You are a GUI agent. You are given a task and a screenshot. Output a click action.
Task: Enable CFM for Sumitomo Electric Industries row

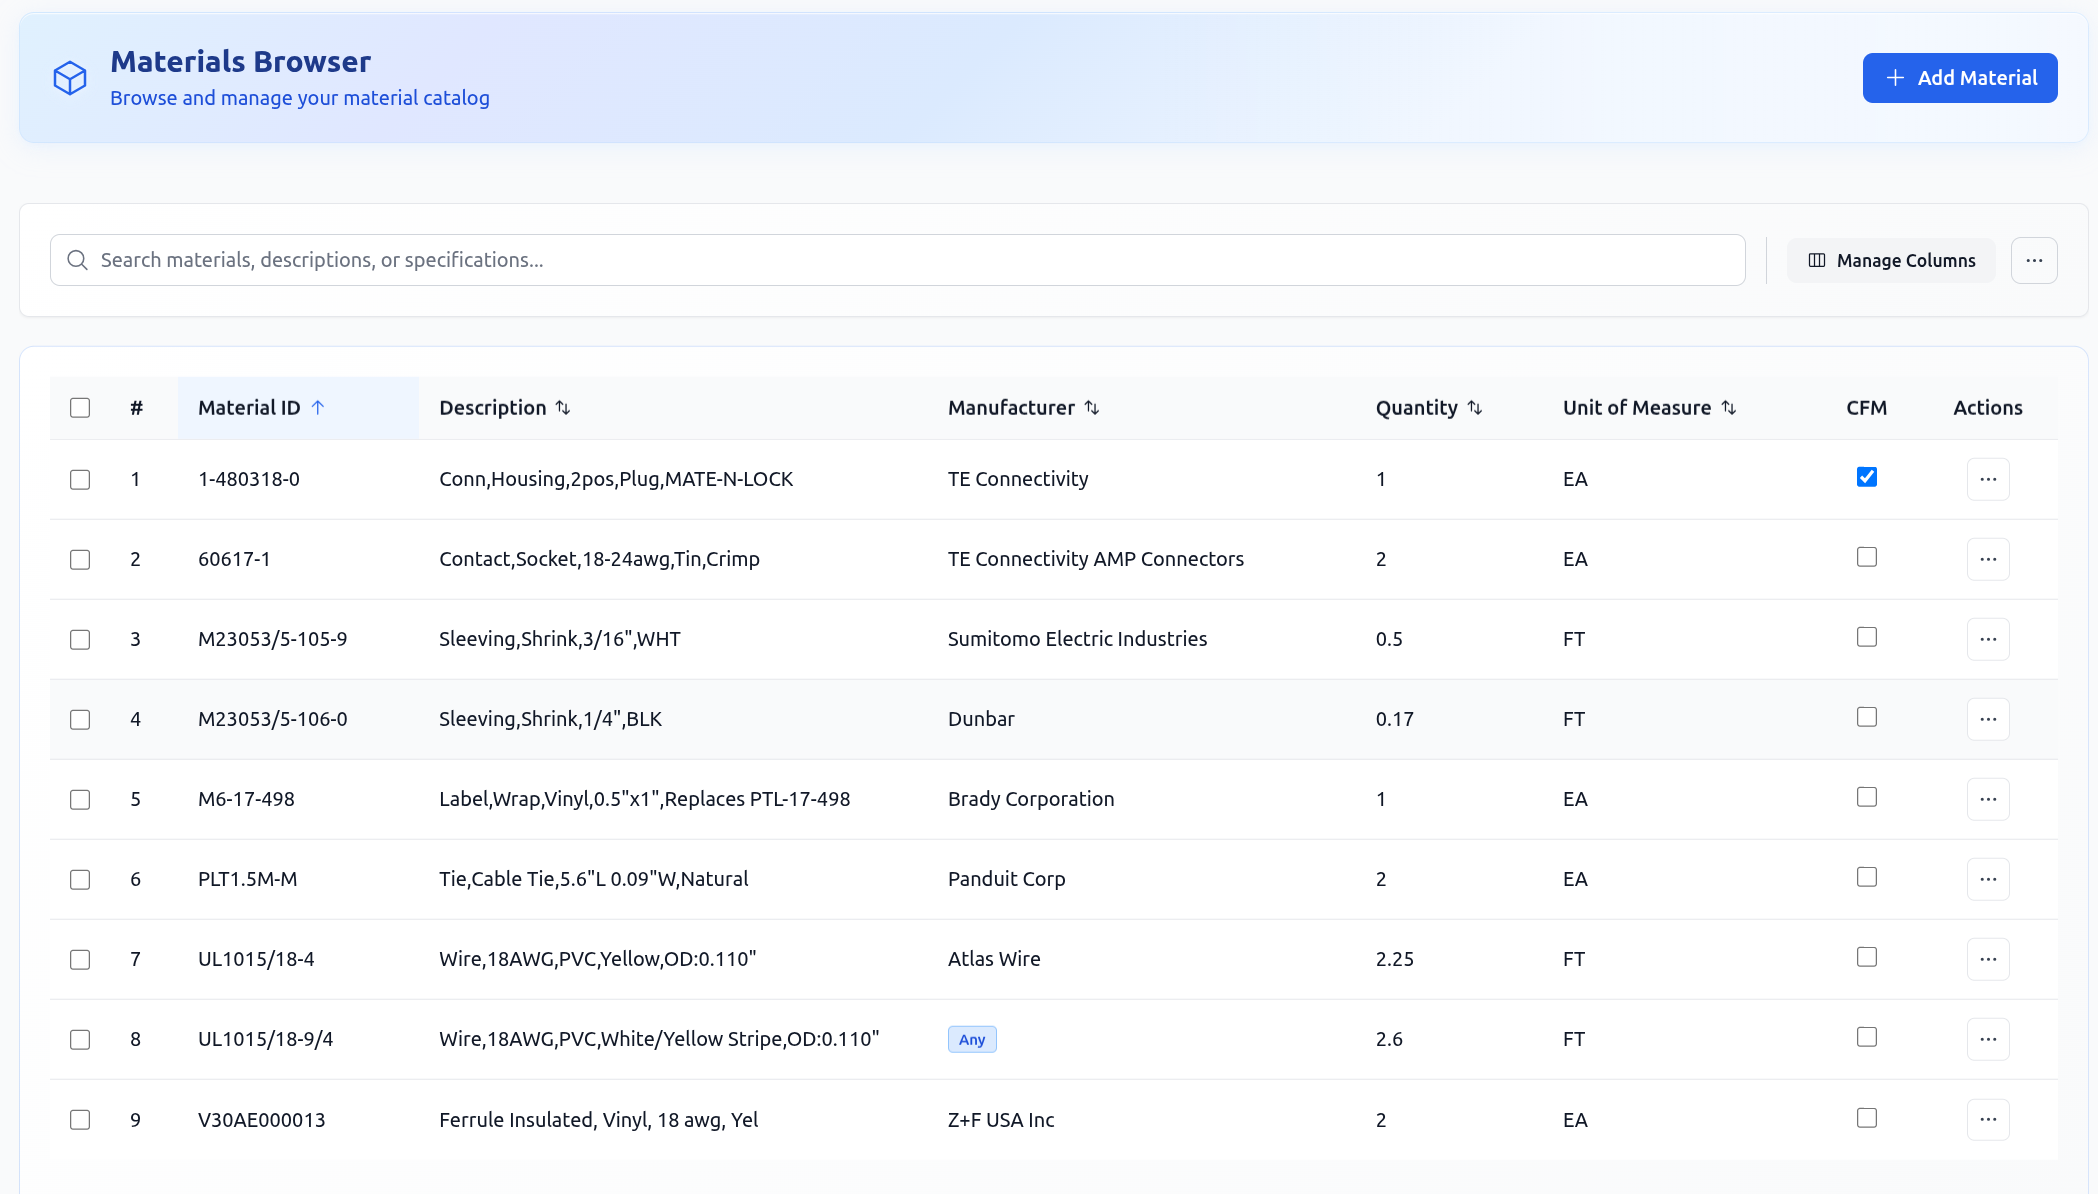click(1867, 637)
